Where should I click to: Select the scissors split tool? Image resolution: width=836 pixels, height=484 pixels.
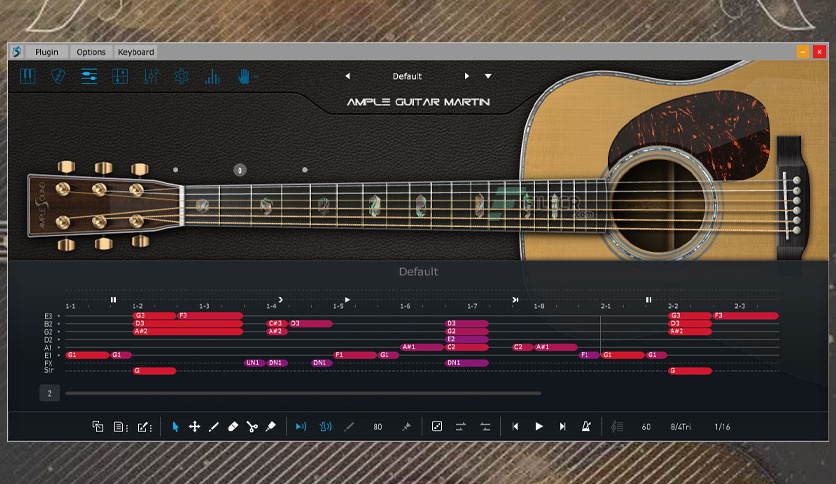tap(252, 426)
